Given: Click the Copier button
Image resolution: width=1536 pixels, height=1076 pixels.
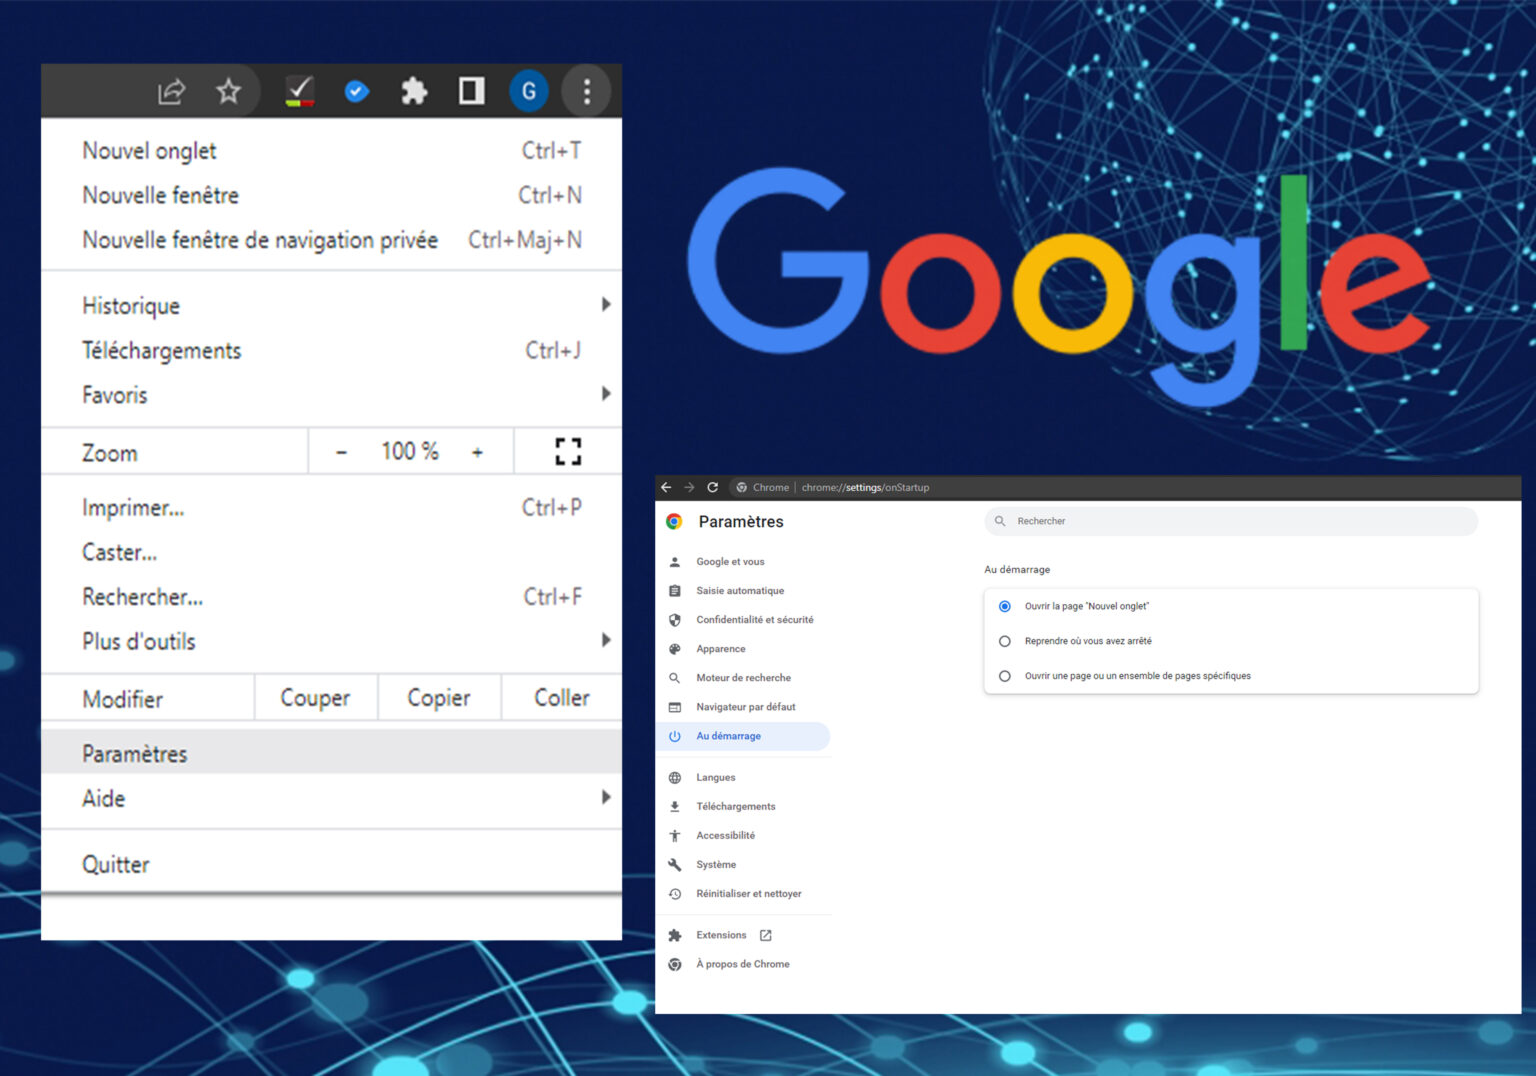Looking at the screenshot, I should [x=439, y=698].
